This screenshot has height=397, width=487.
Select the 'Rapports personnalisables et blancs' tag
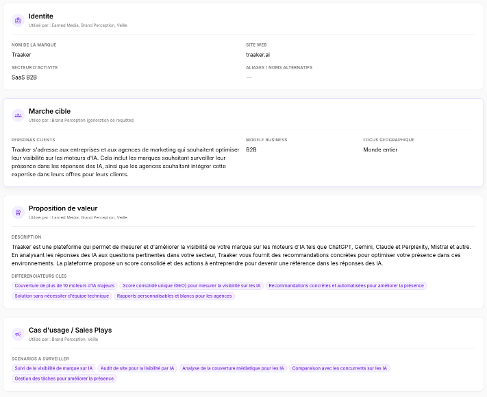(x=174, y=296)
